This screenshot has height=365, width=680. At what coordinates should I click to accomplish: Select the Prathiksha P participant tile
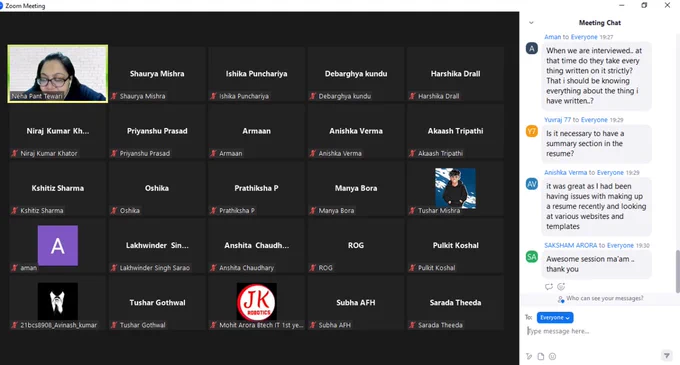256,188
